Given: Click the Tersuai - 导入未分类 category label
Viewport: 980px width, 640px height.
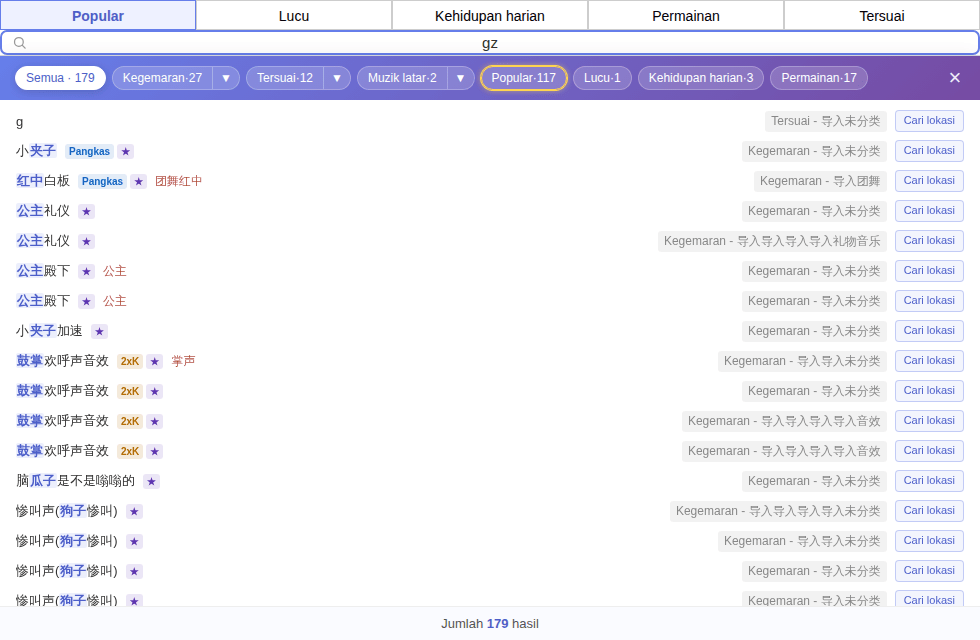Looking at the screenshot, I should [826, 121].
